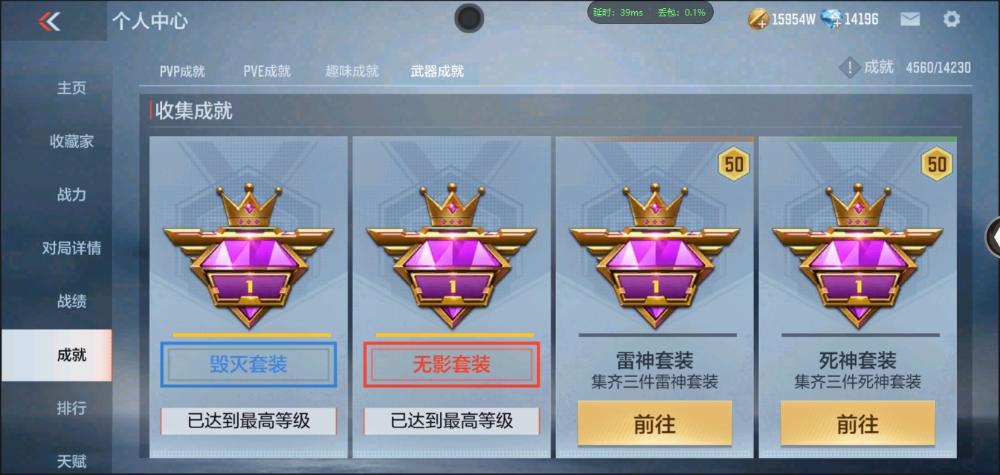Switch to the PVE成就 tab
The image size is (1000, 475).
[x=267, y=71]
